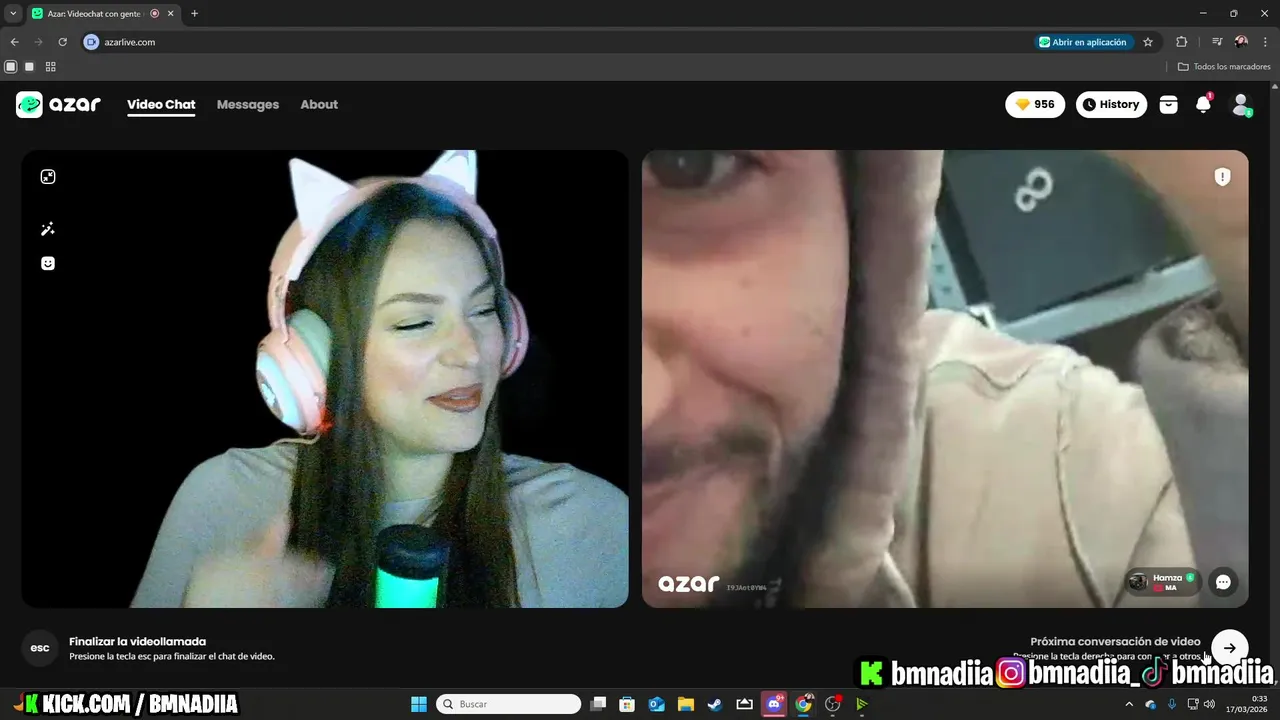The height and width of the screenshot is (720, 1280).
Task: Open Outlook from taskbar
Action: [657, 704]
